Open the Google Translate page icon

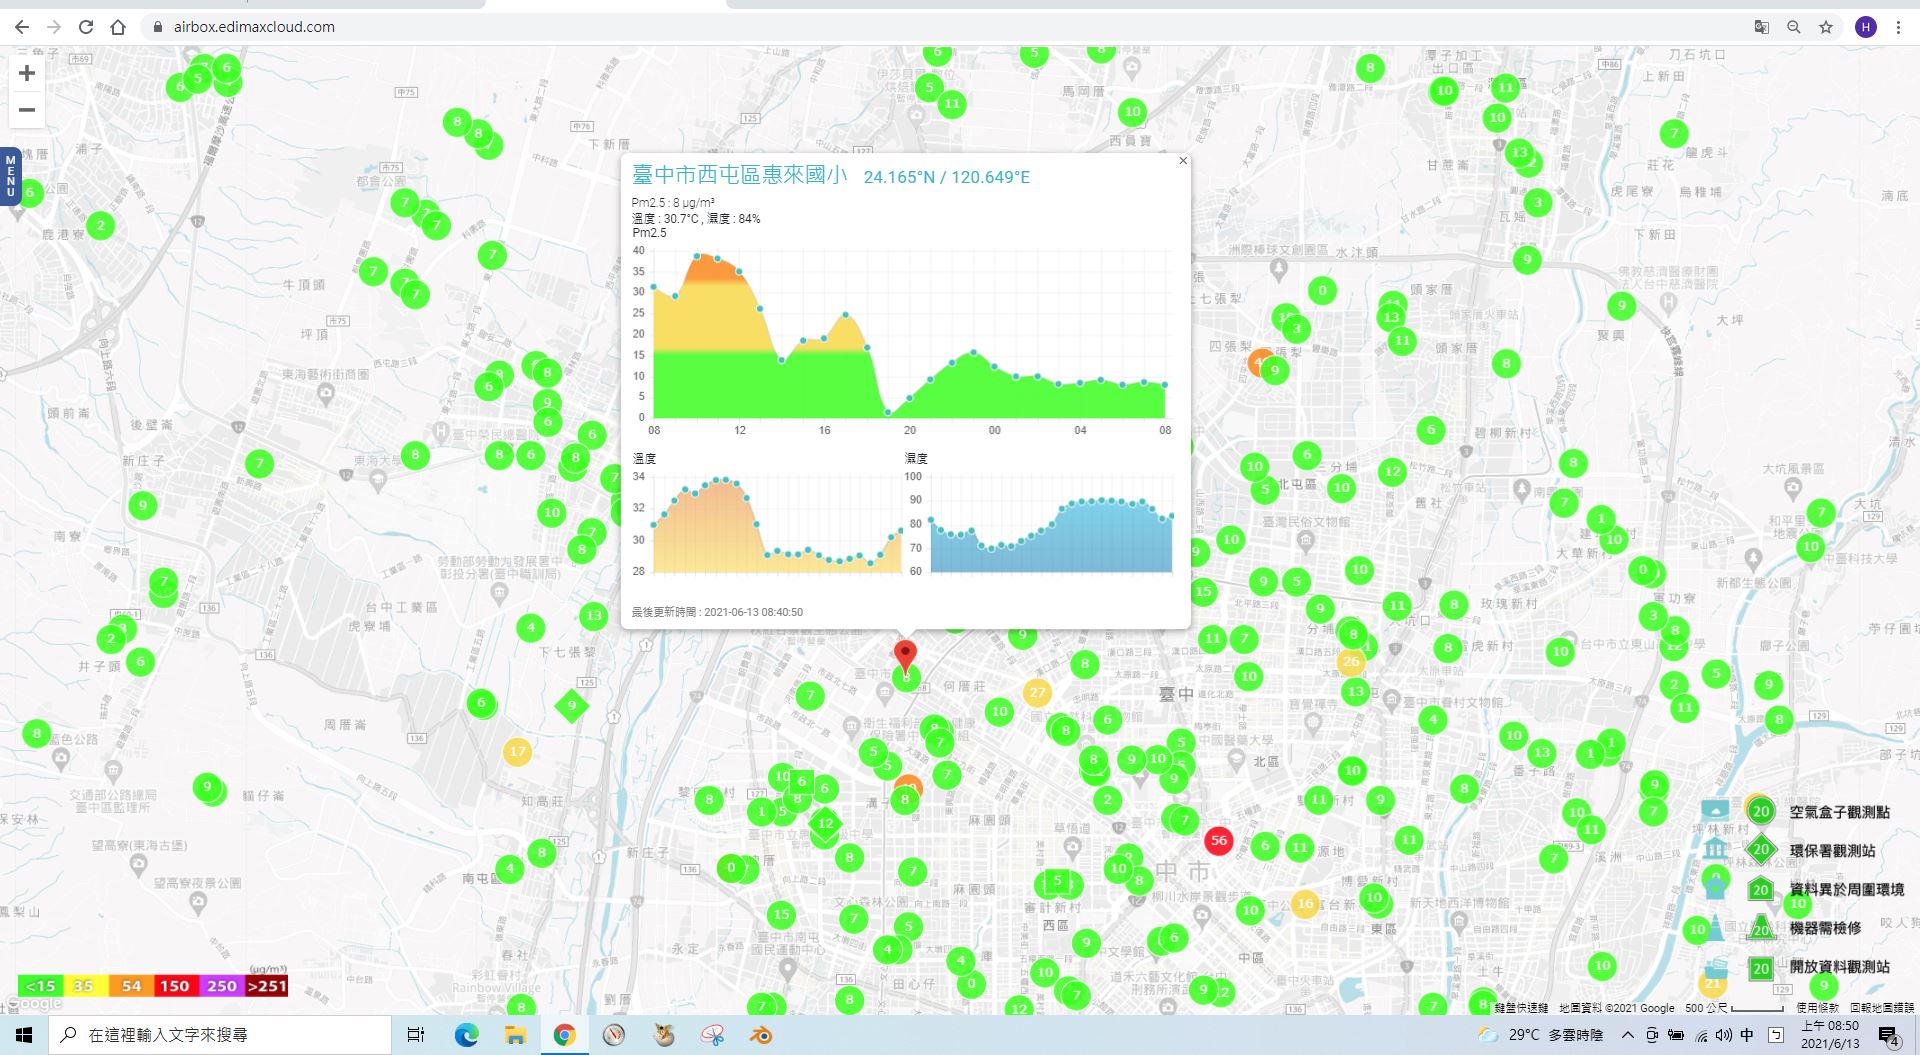(x=1762, y=27)
